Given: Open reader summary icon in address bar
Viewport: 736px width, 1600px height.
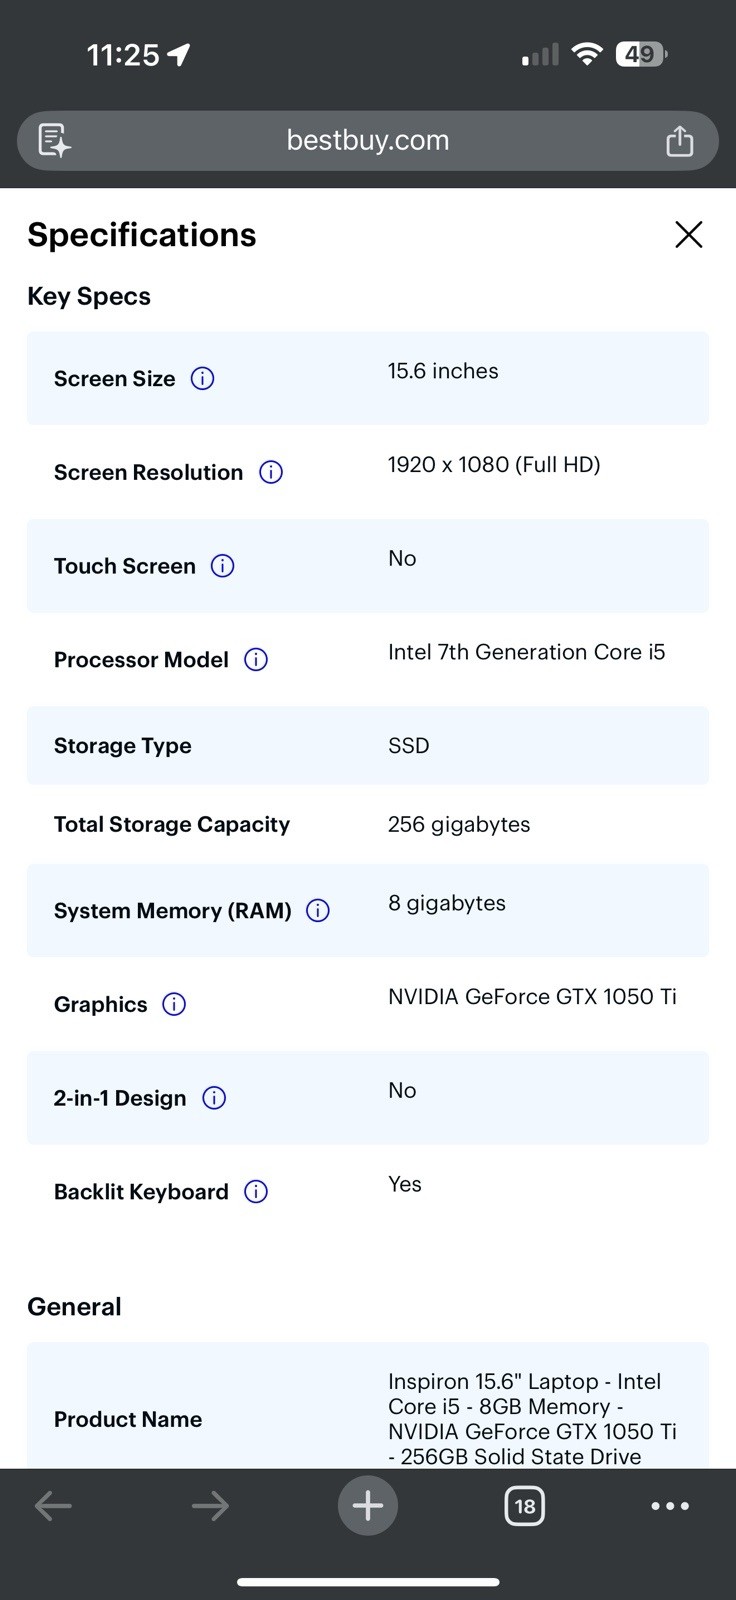Looking at the screenshot, I should coord(54,140).
